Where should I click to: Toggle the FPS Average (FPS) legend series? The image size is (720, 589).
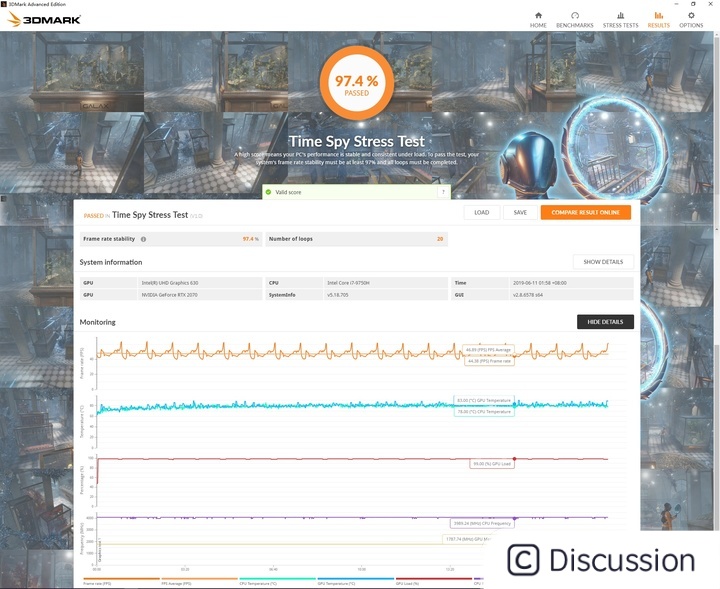point(199,581)
